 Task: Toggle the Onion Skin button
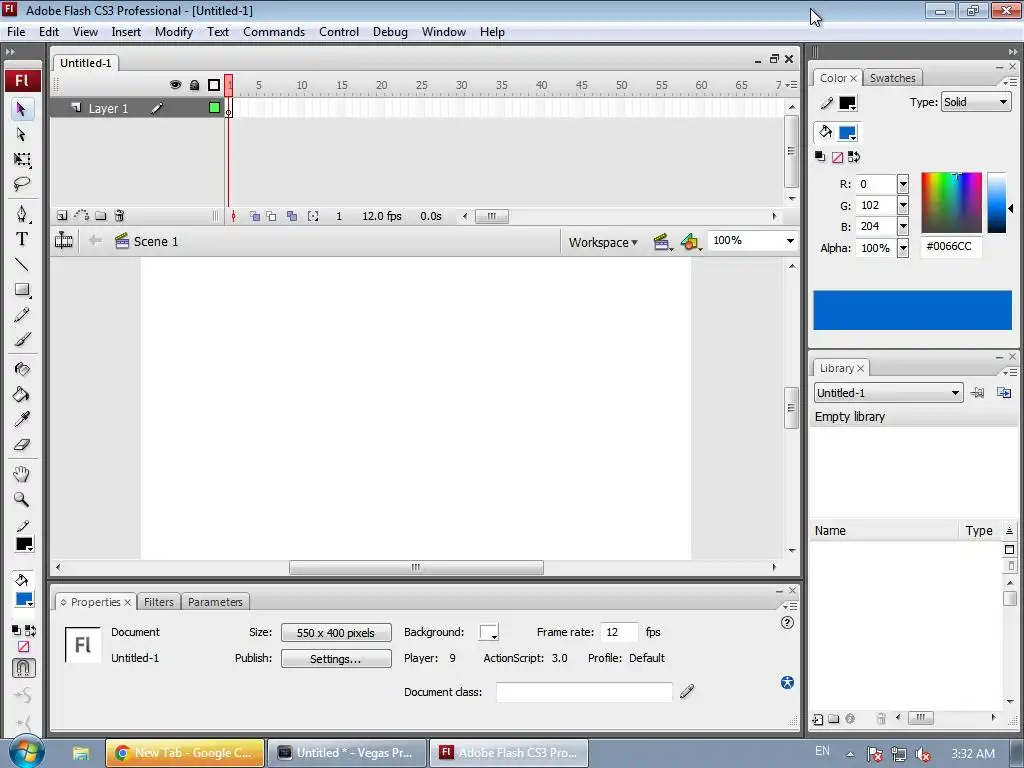coord(255,216)
